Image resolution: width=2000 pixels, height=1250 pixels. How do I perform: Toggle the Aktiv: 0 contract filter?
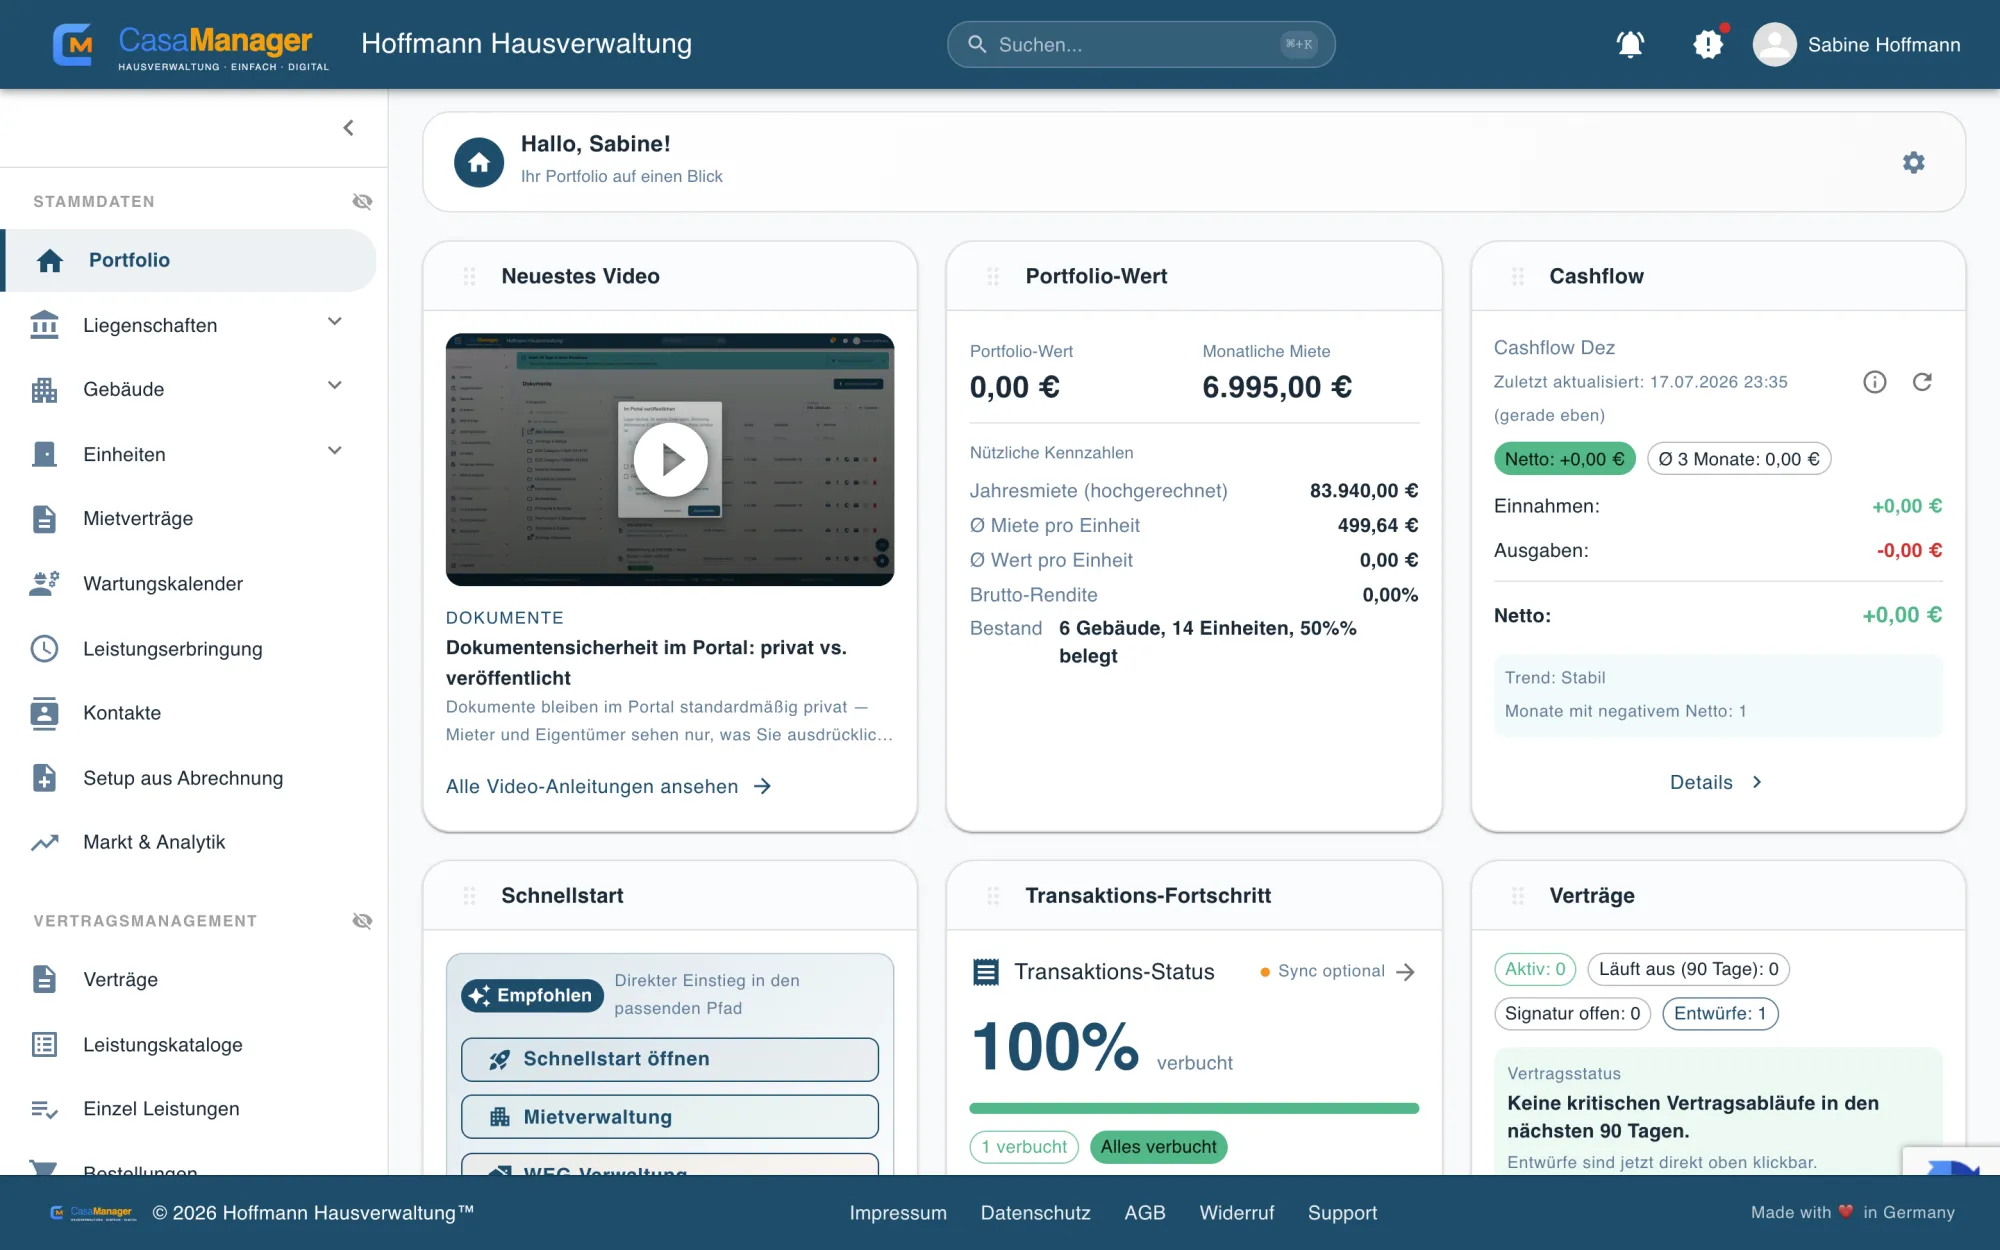click(x=1535, y=969)
